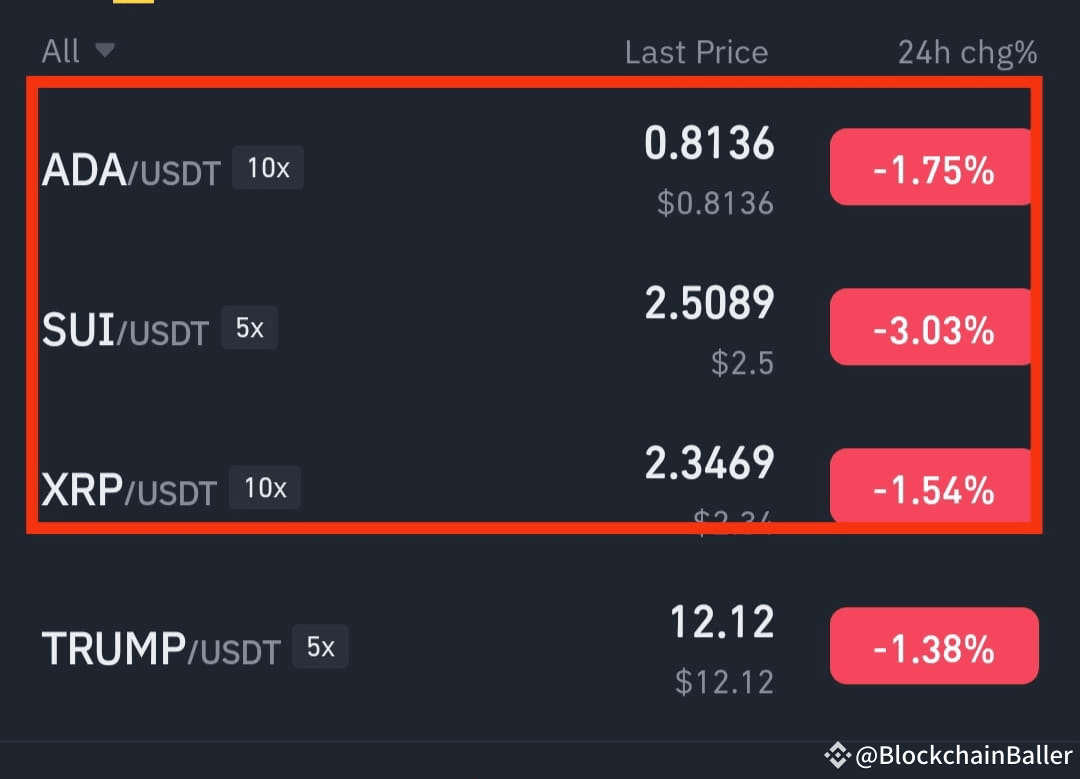Viewport: 1080px width, 779px height.
Task: Click the XRP last price value 2.3469
Action: pyautogui.click(x=709, y=462)
